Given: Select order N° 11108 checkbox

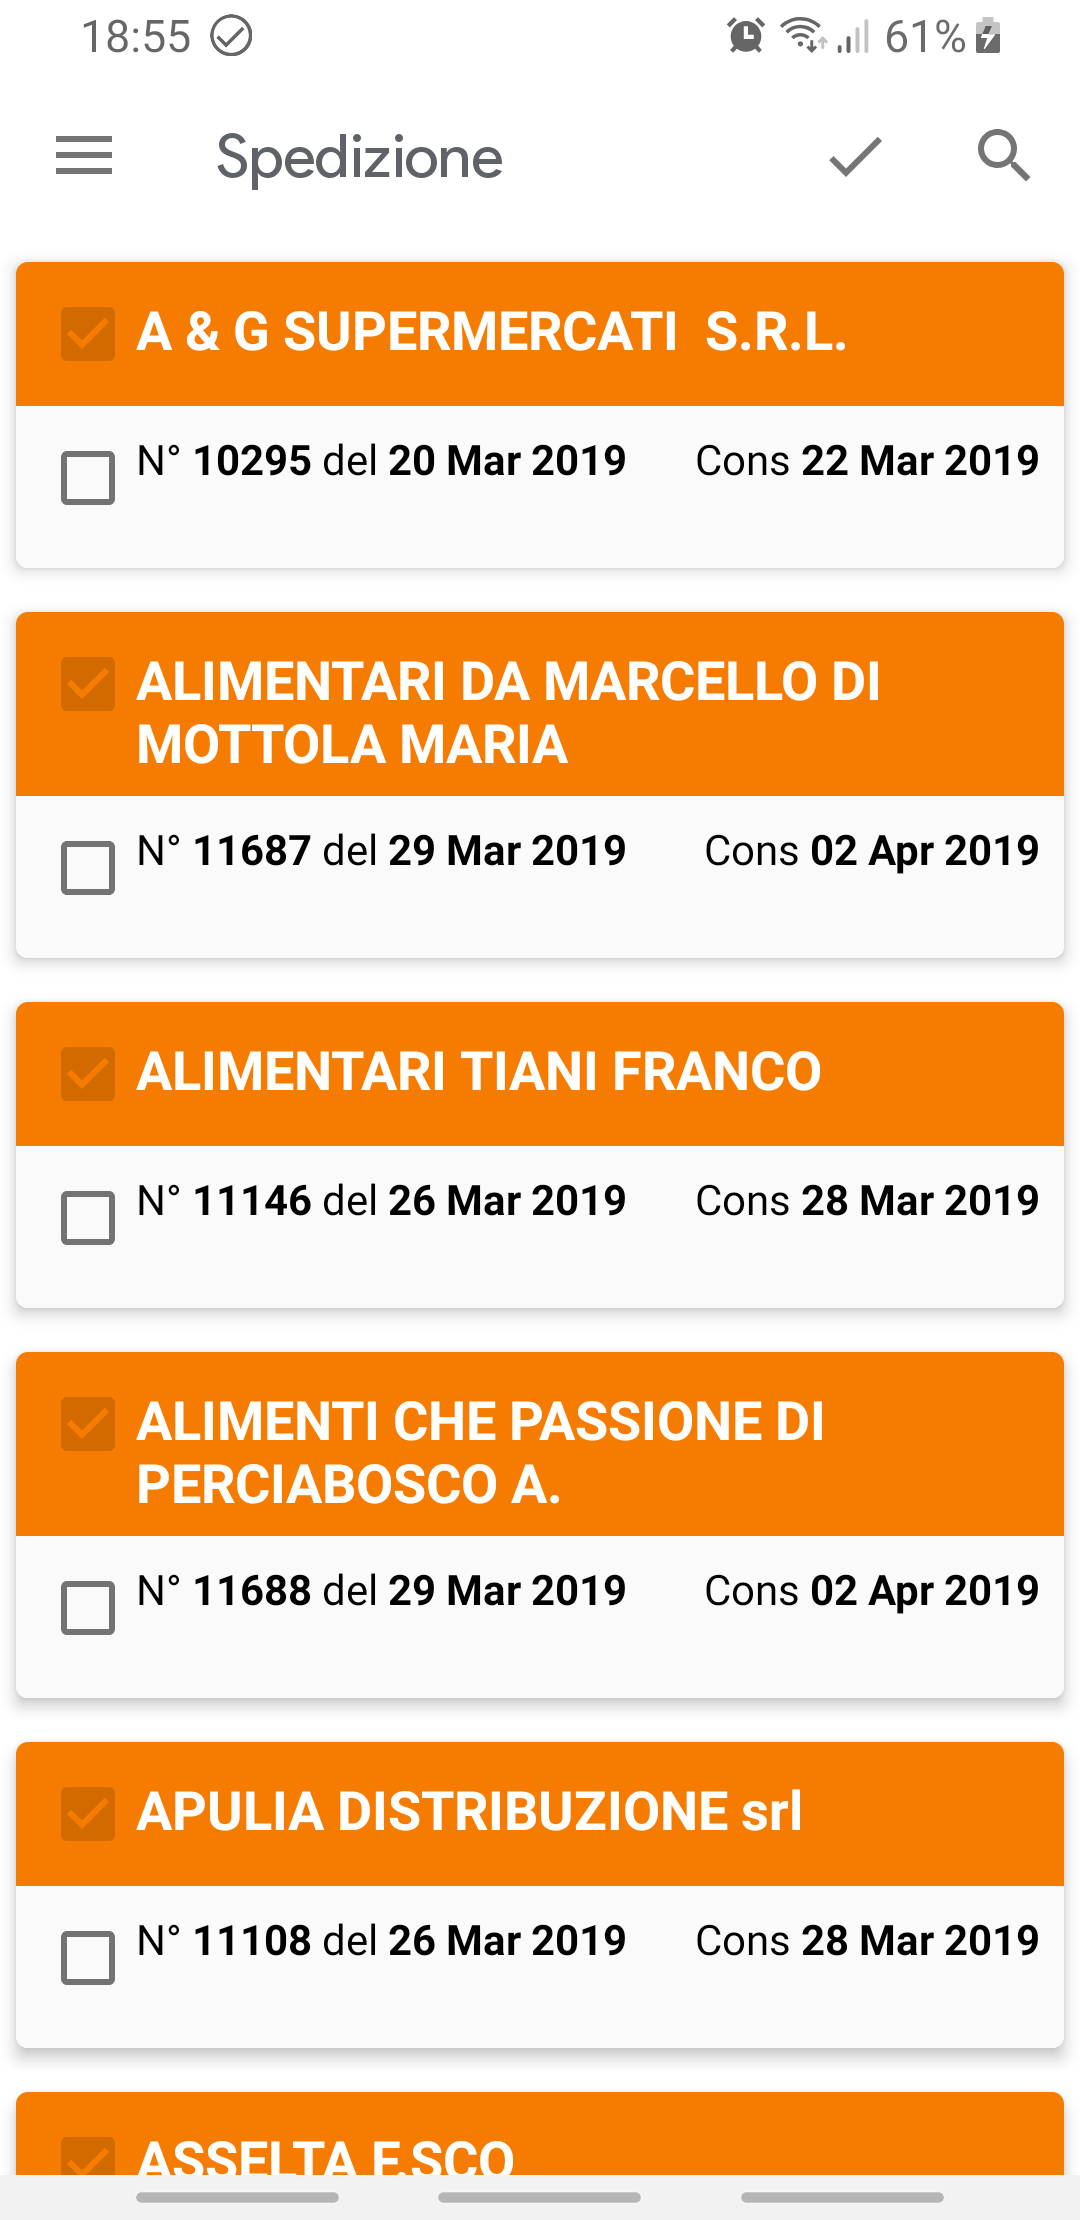Looking at the screenshot, I should pos(88,1958).
